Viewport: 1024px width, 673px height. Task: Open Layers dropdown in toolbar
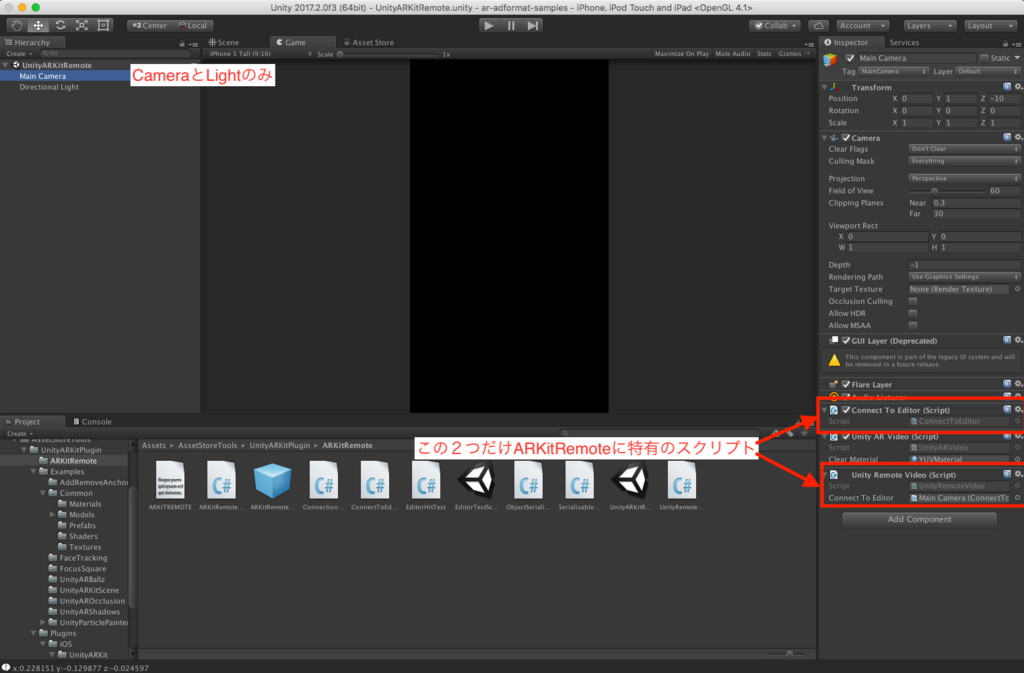click(929, 25)
